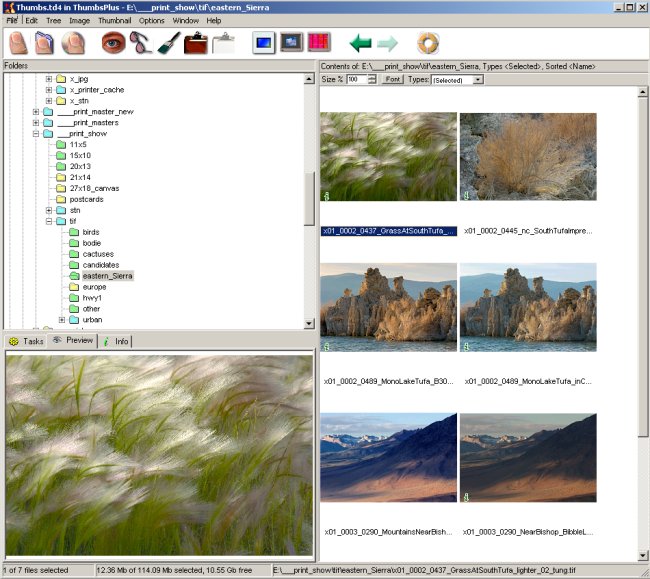Viewport: 650px width, 579px height.
Task: Open the Thumbnail menu
Action: coord(114,20)
